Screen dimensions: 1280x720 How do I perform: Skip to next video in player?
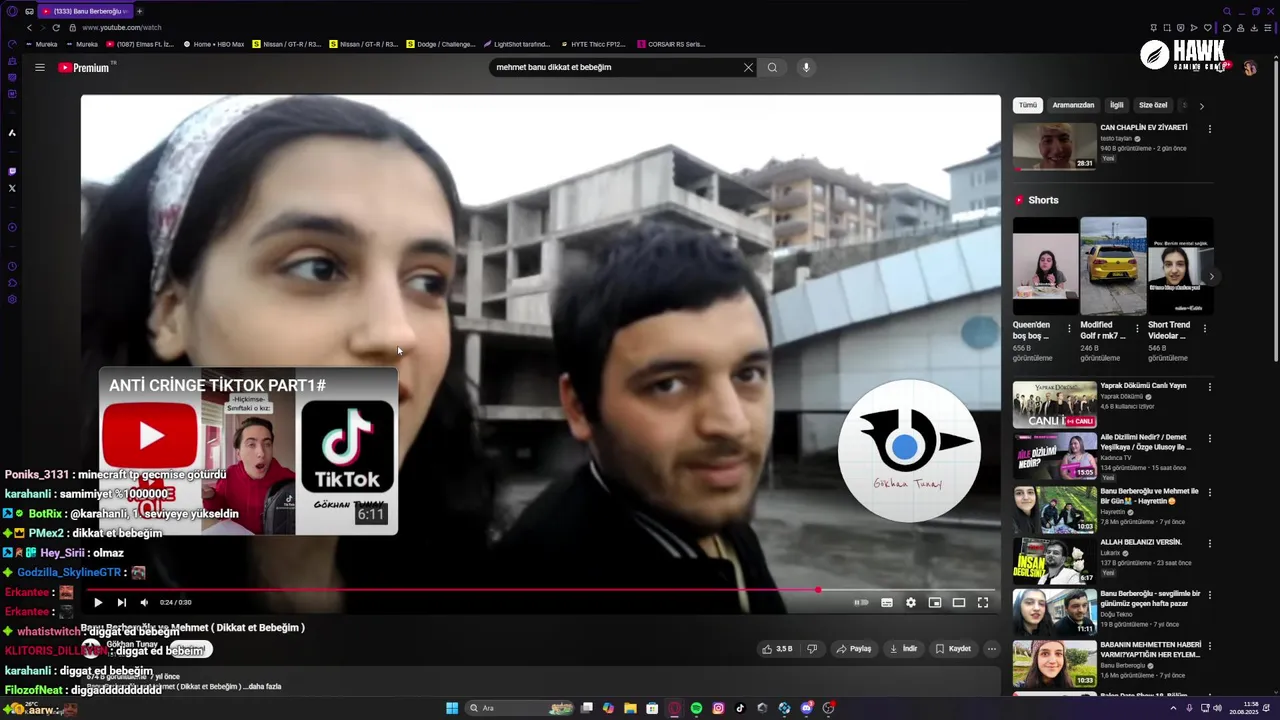pos(121,602)
